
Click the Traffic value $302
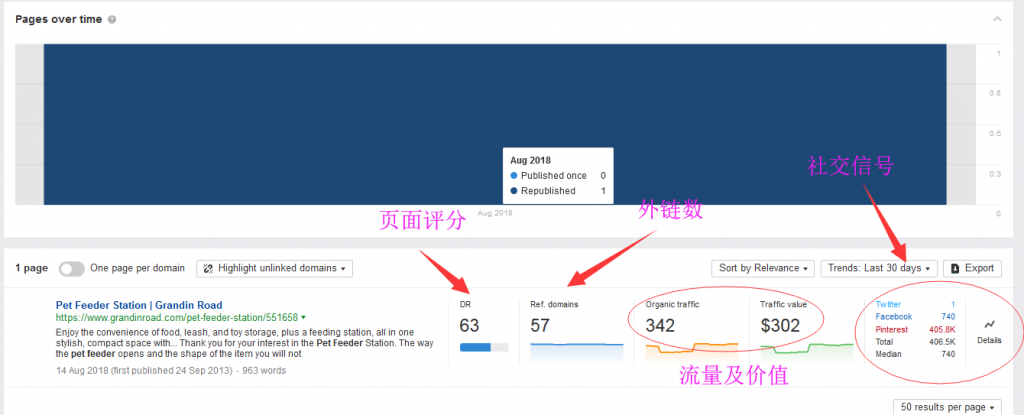point(780,325)
